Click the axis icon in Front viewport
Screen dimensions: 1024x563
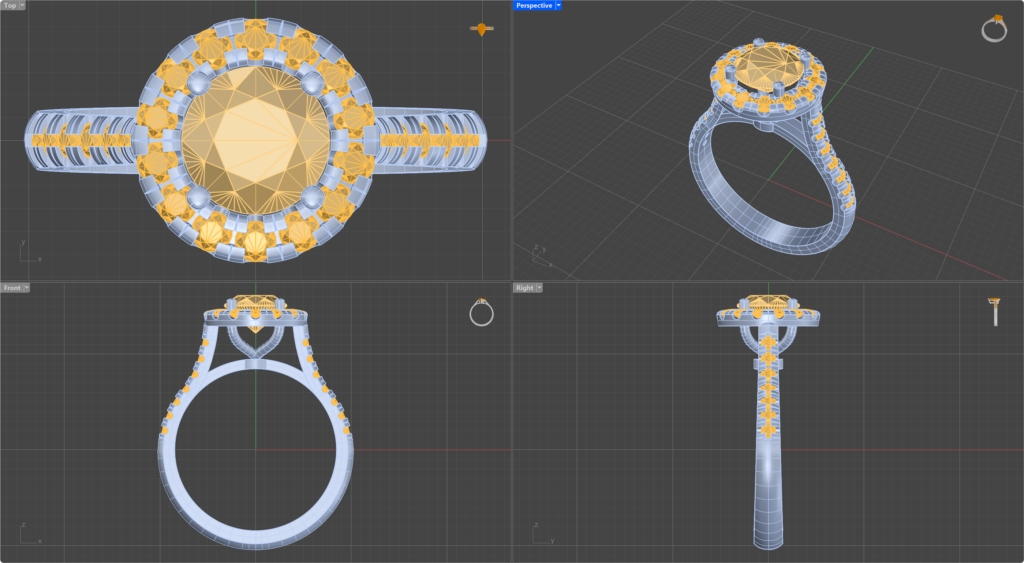[27, 533]
